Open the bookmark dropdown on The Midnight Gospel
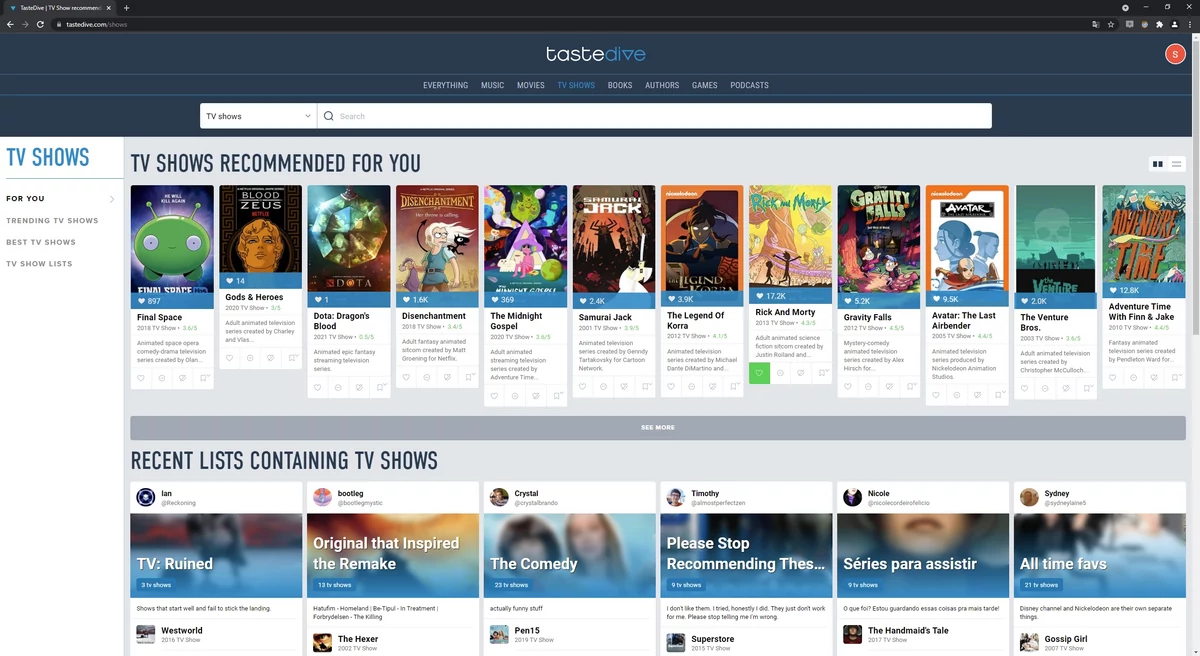Viewport: 1200px width, 656px height. 556,396
